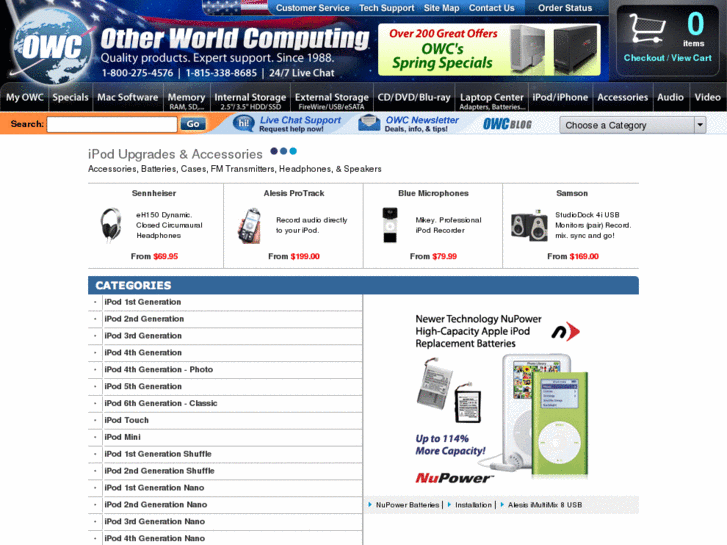
Task: Select iPod 3rd Generation category
Action: tap(143, 336)
